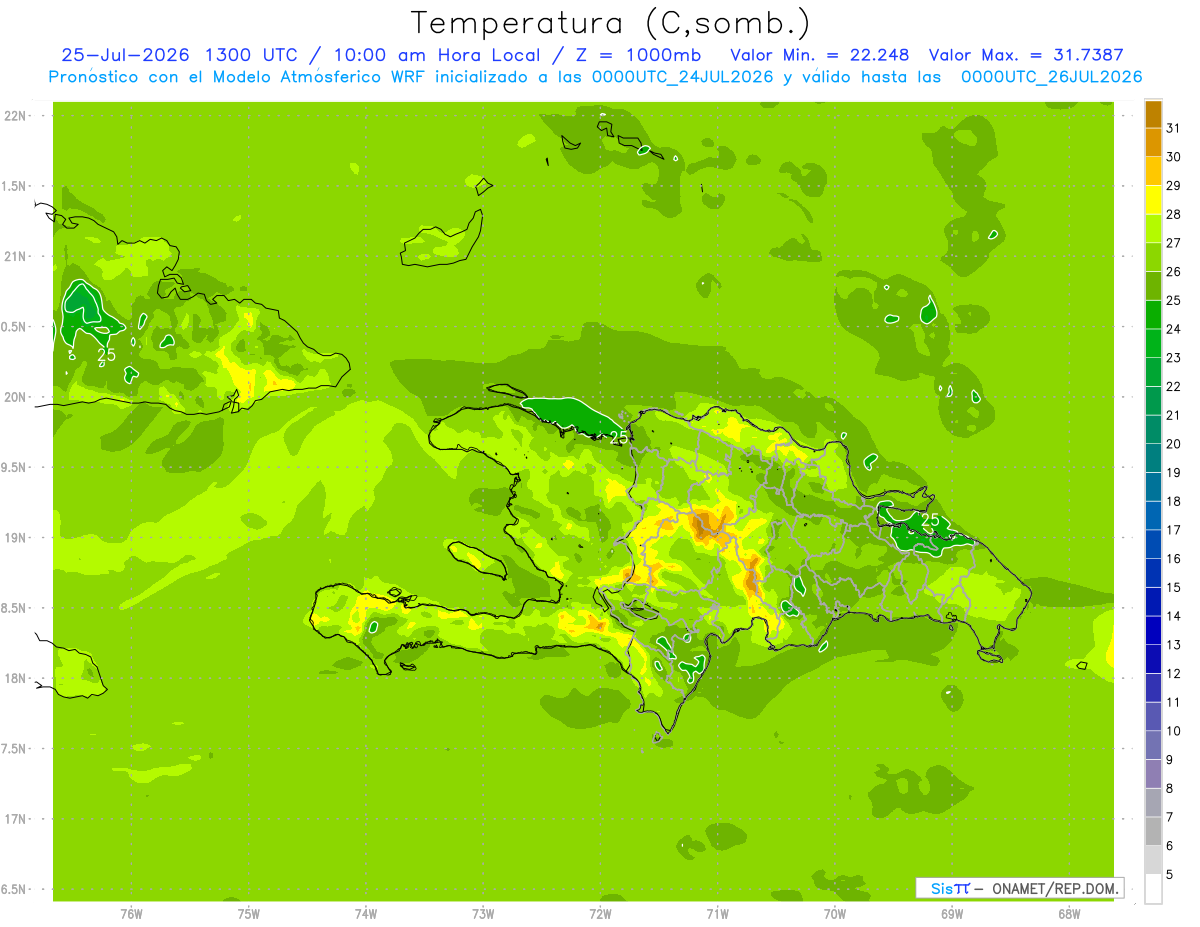Click the longitude label "73W"
The width and height of the screenshot is (1200, 927).
point(483,913)
